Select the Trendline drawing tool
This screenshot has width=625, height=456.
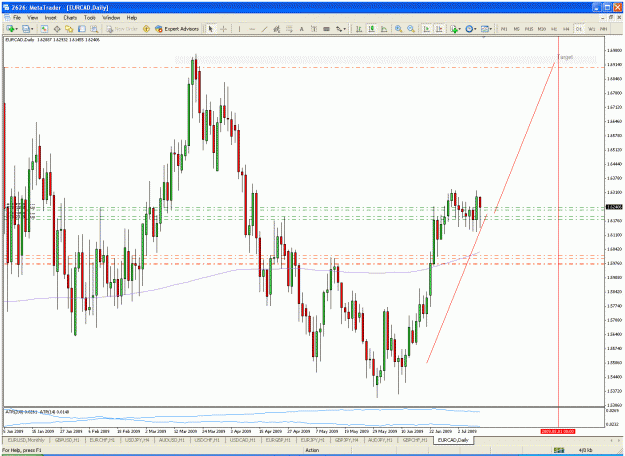pyautogui.click(x=264, y=29)
